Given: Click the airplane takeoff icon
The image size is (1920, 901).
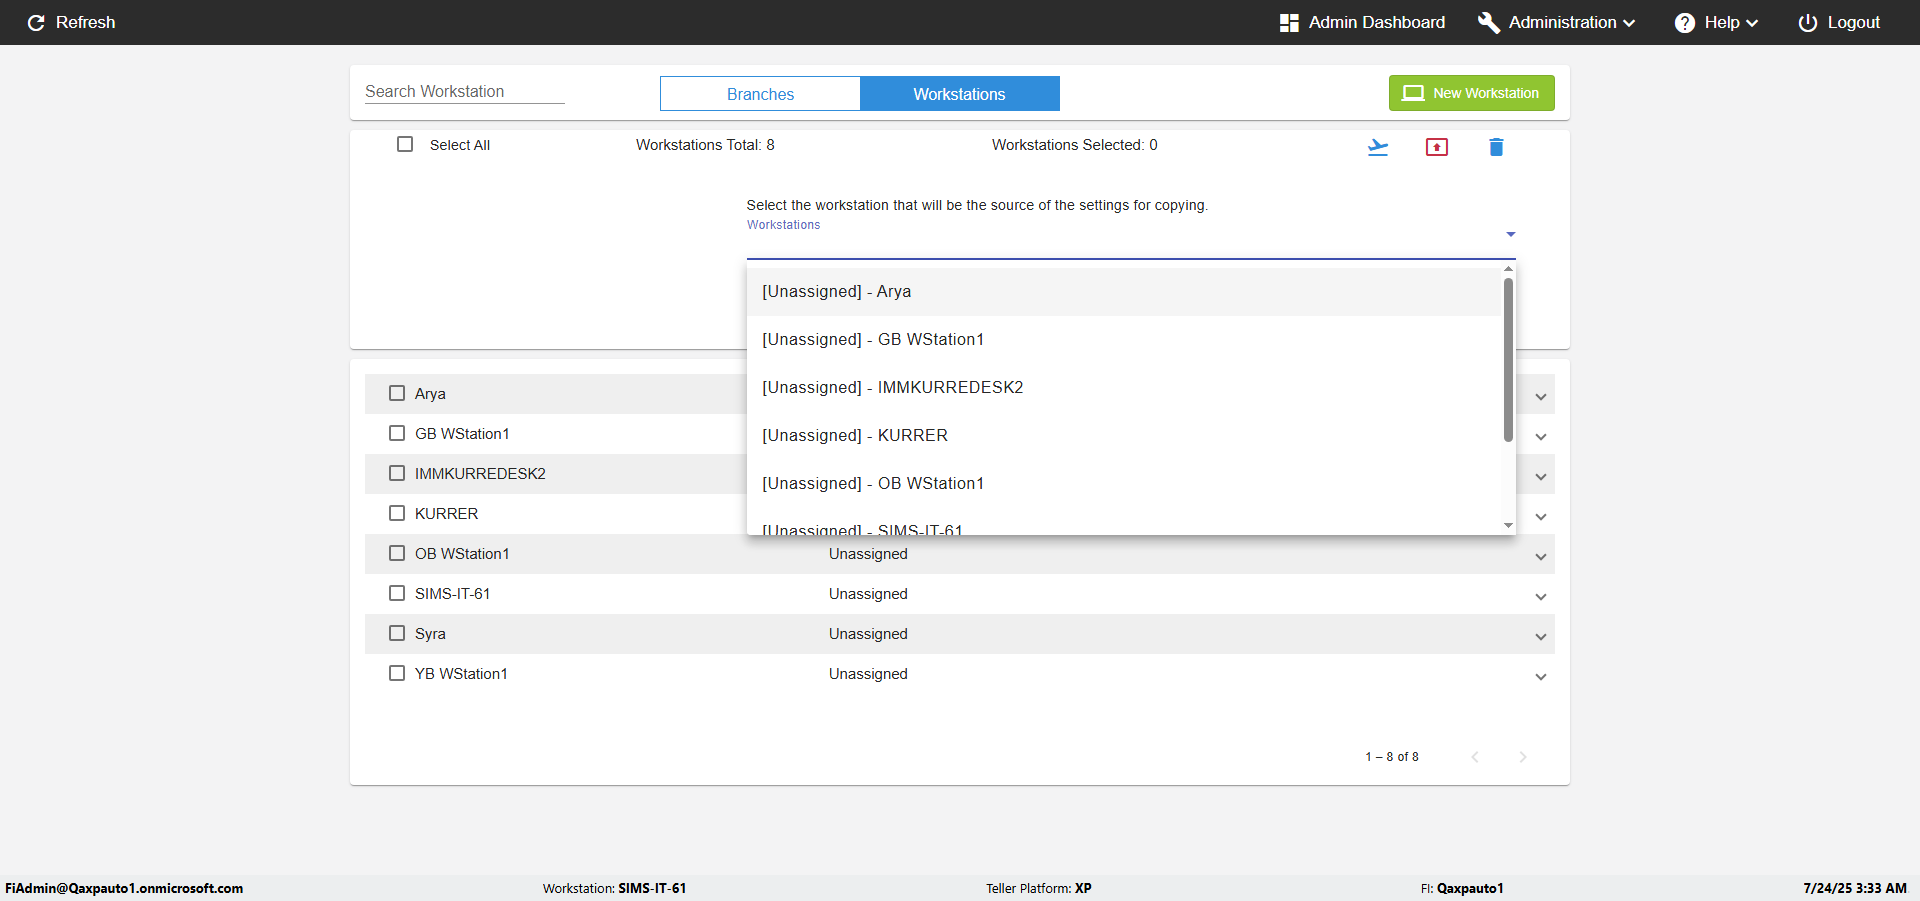Looking at the screenshot, I should pyautogui.click(x=1378, y=147).
